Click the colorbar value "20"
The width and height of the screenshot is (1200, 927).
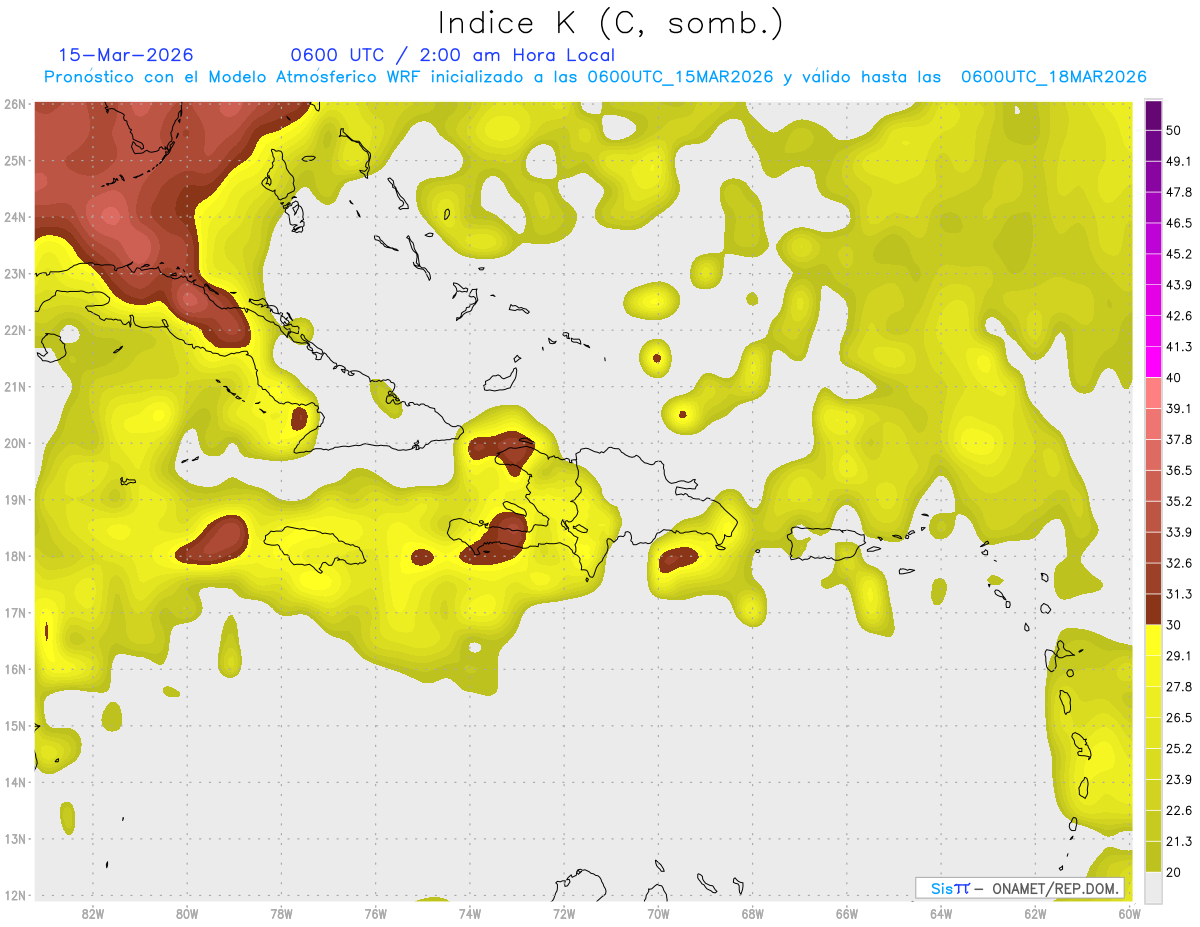[1174, 872]
